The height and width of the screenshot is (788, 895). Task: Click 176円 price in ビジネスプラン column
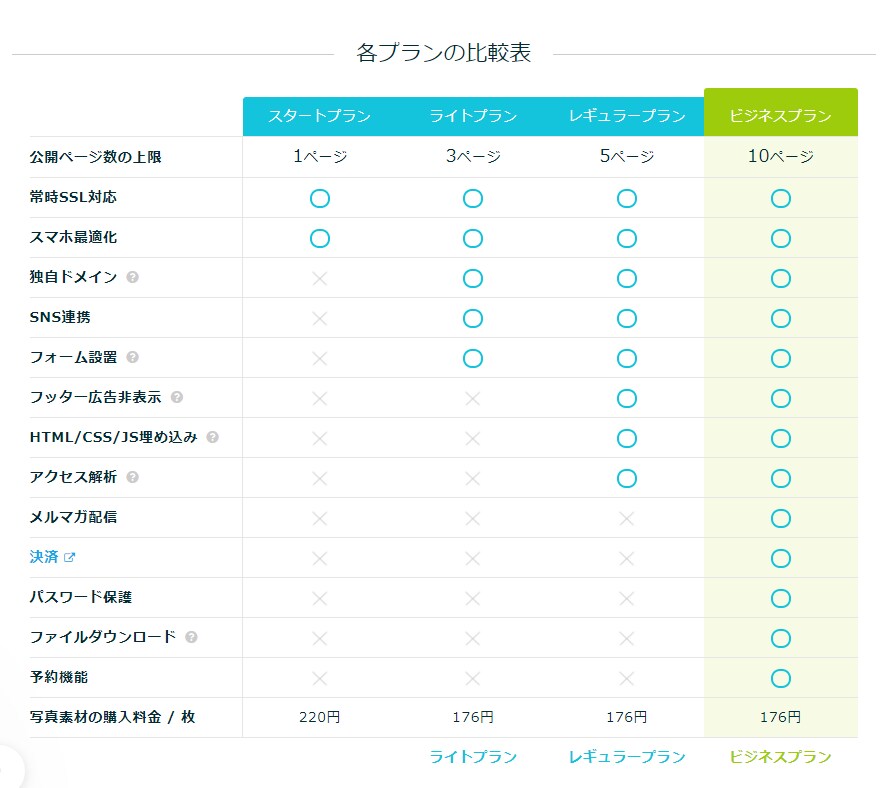[781, 717]
